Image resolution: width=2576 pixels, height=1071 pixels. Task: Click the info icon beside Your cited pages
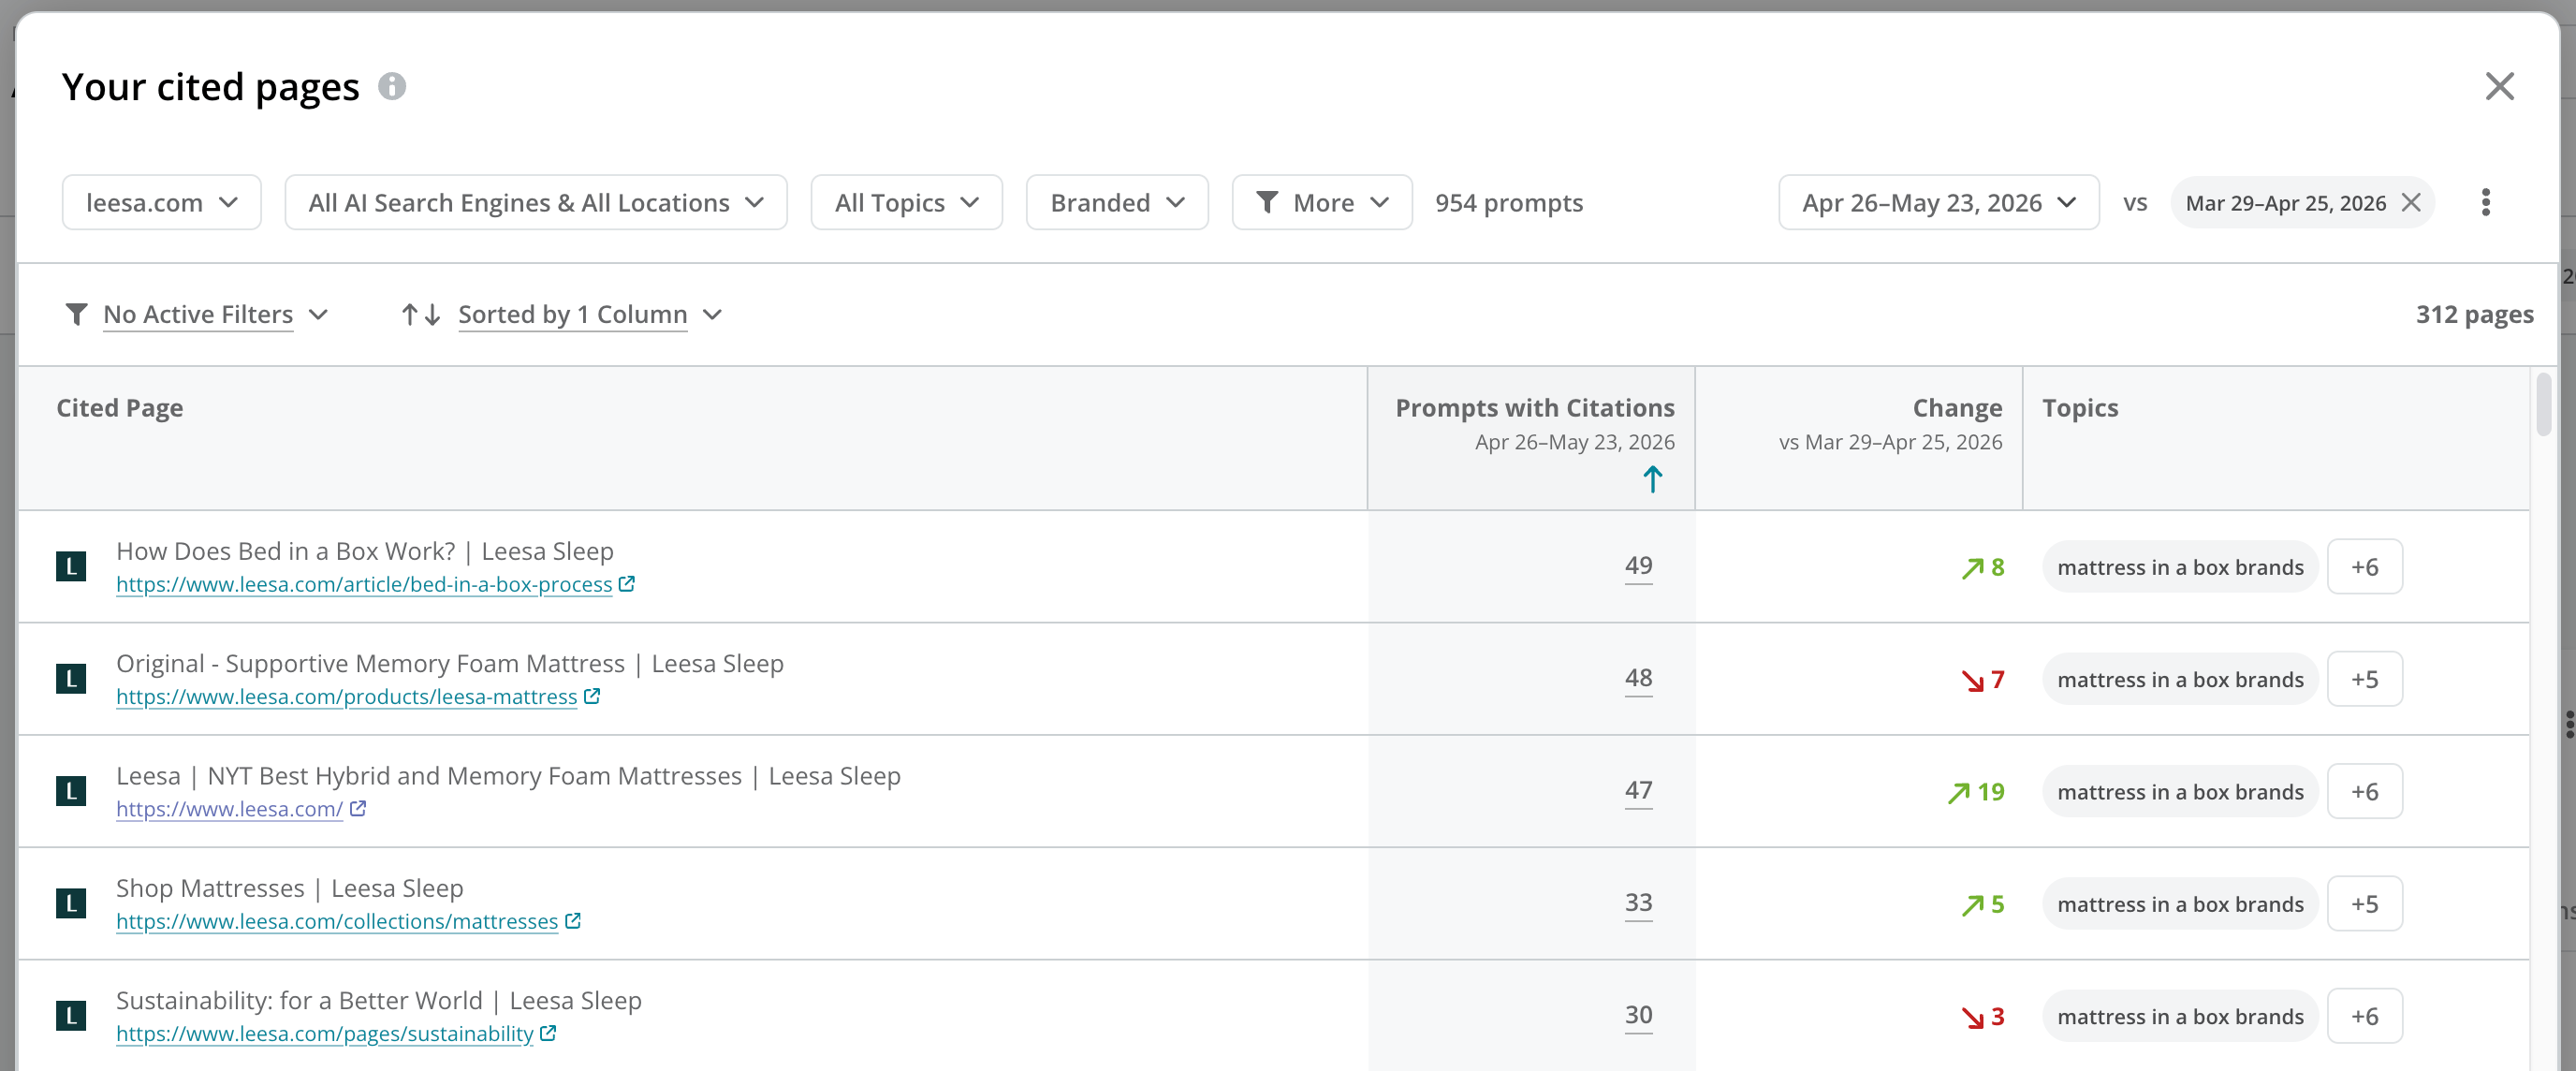click(392, 87)
